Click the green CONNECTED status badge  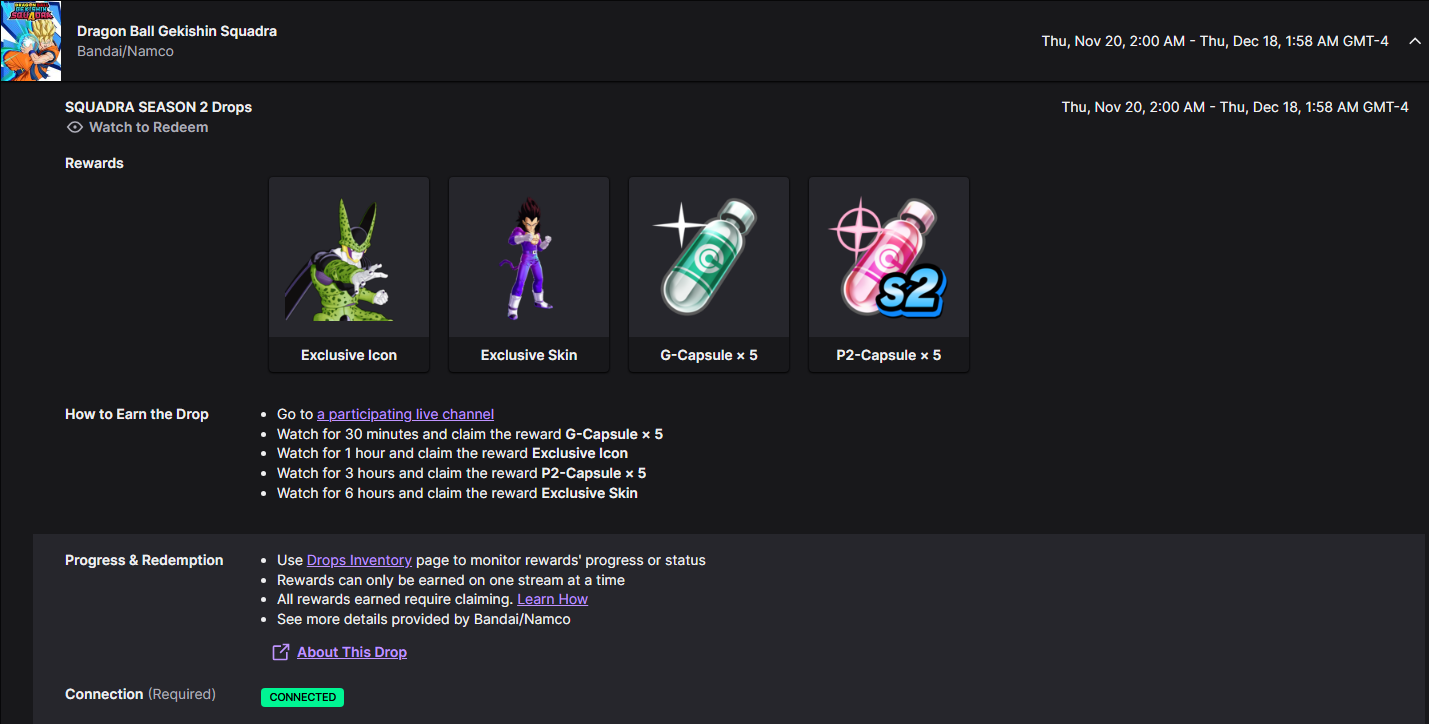pyautogui.click(x=302, y=697)
